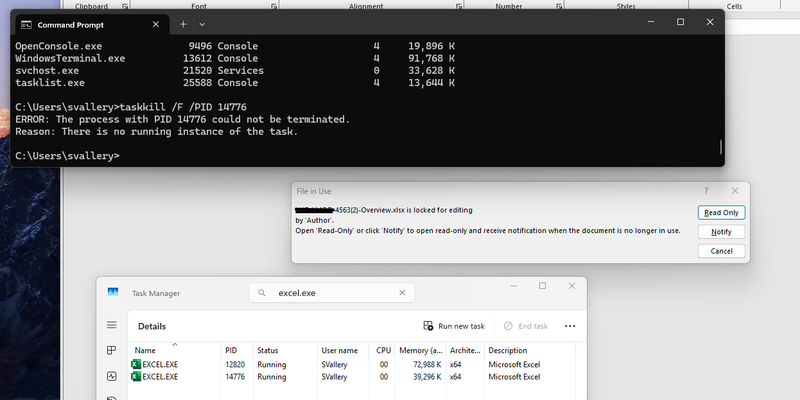Sort by the Description column header
Image resolution: width=800 pixels, height=400 pixels.
pyautogui.click(x=530, y=351)
